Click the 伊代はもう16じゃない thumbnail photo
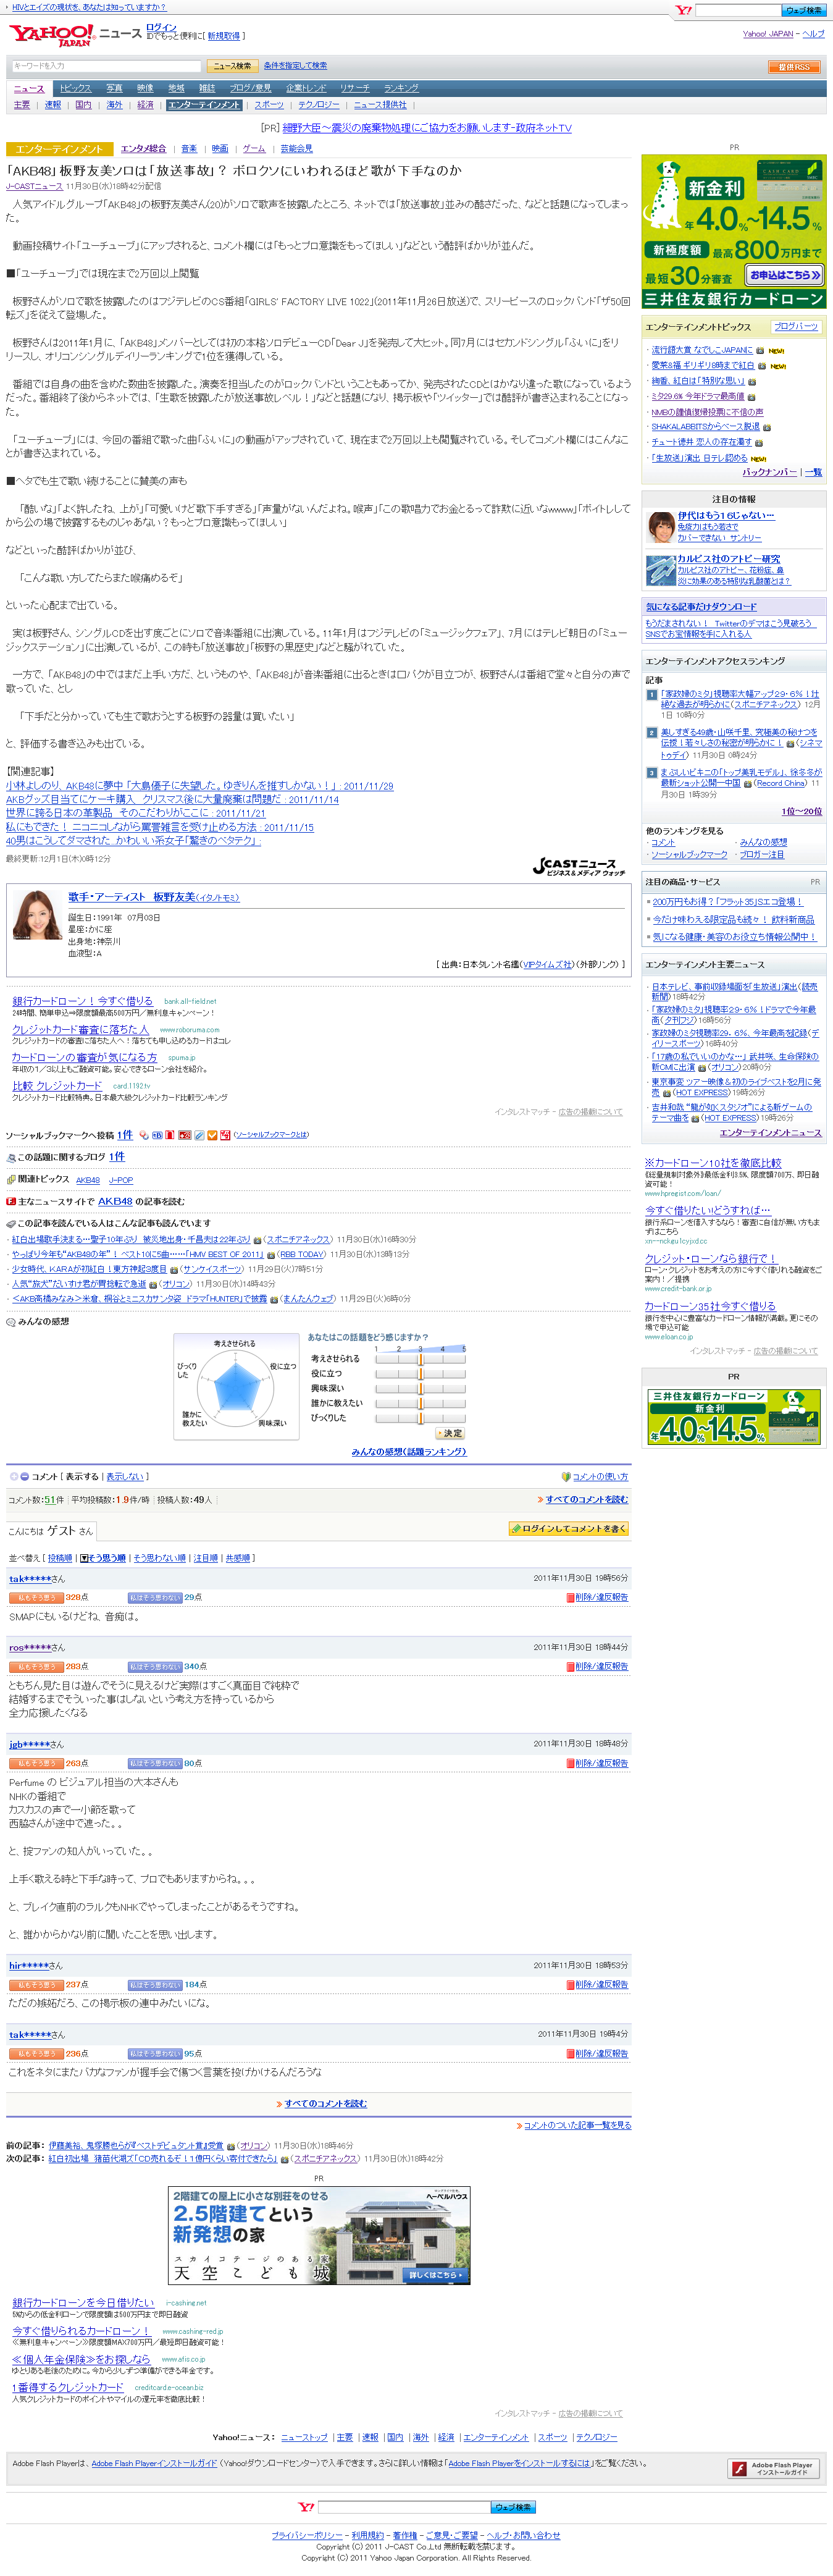 point(661,527)
